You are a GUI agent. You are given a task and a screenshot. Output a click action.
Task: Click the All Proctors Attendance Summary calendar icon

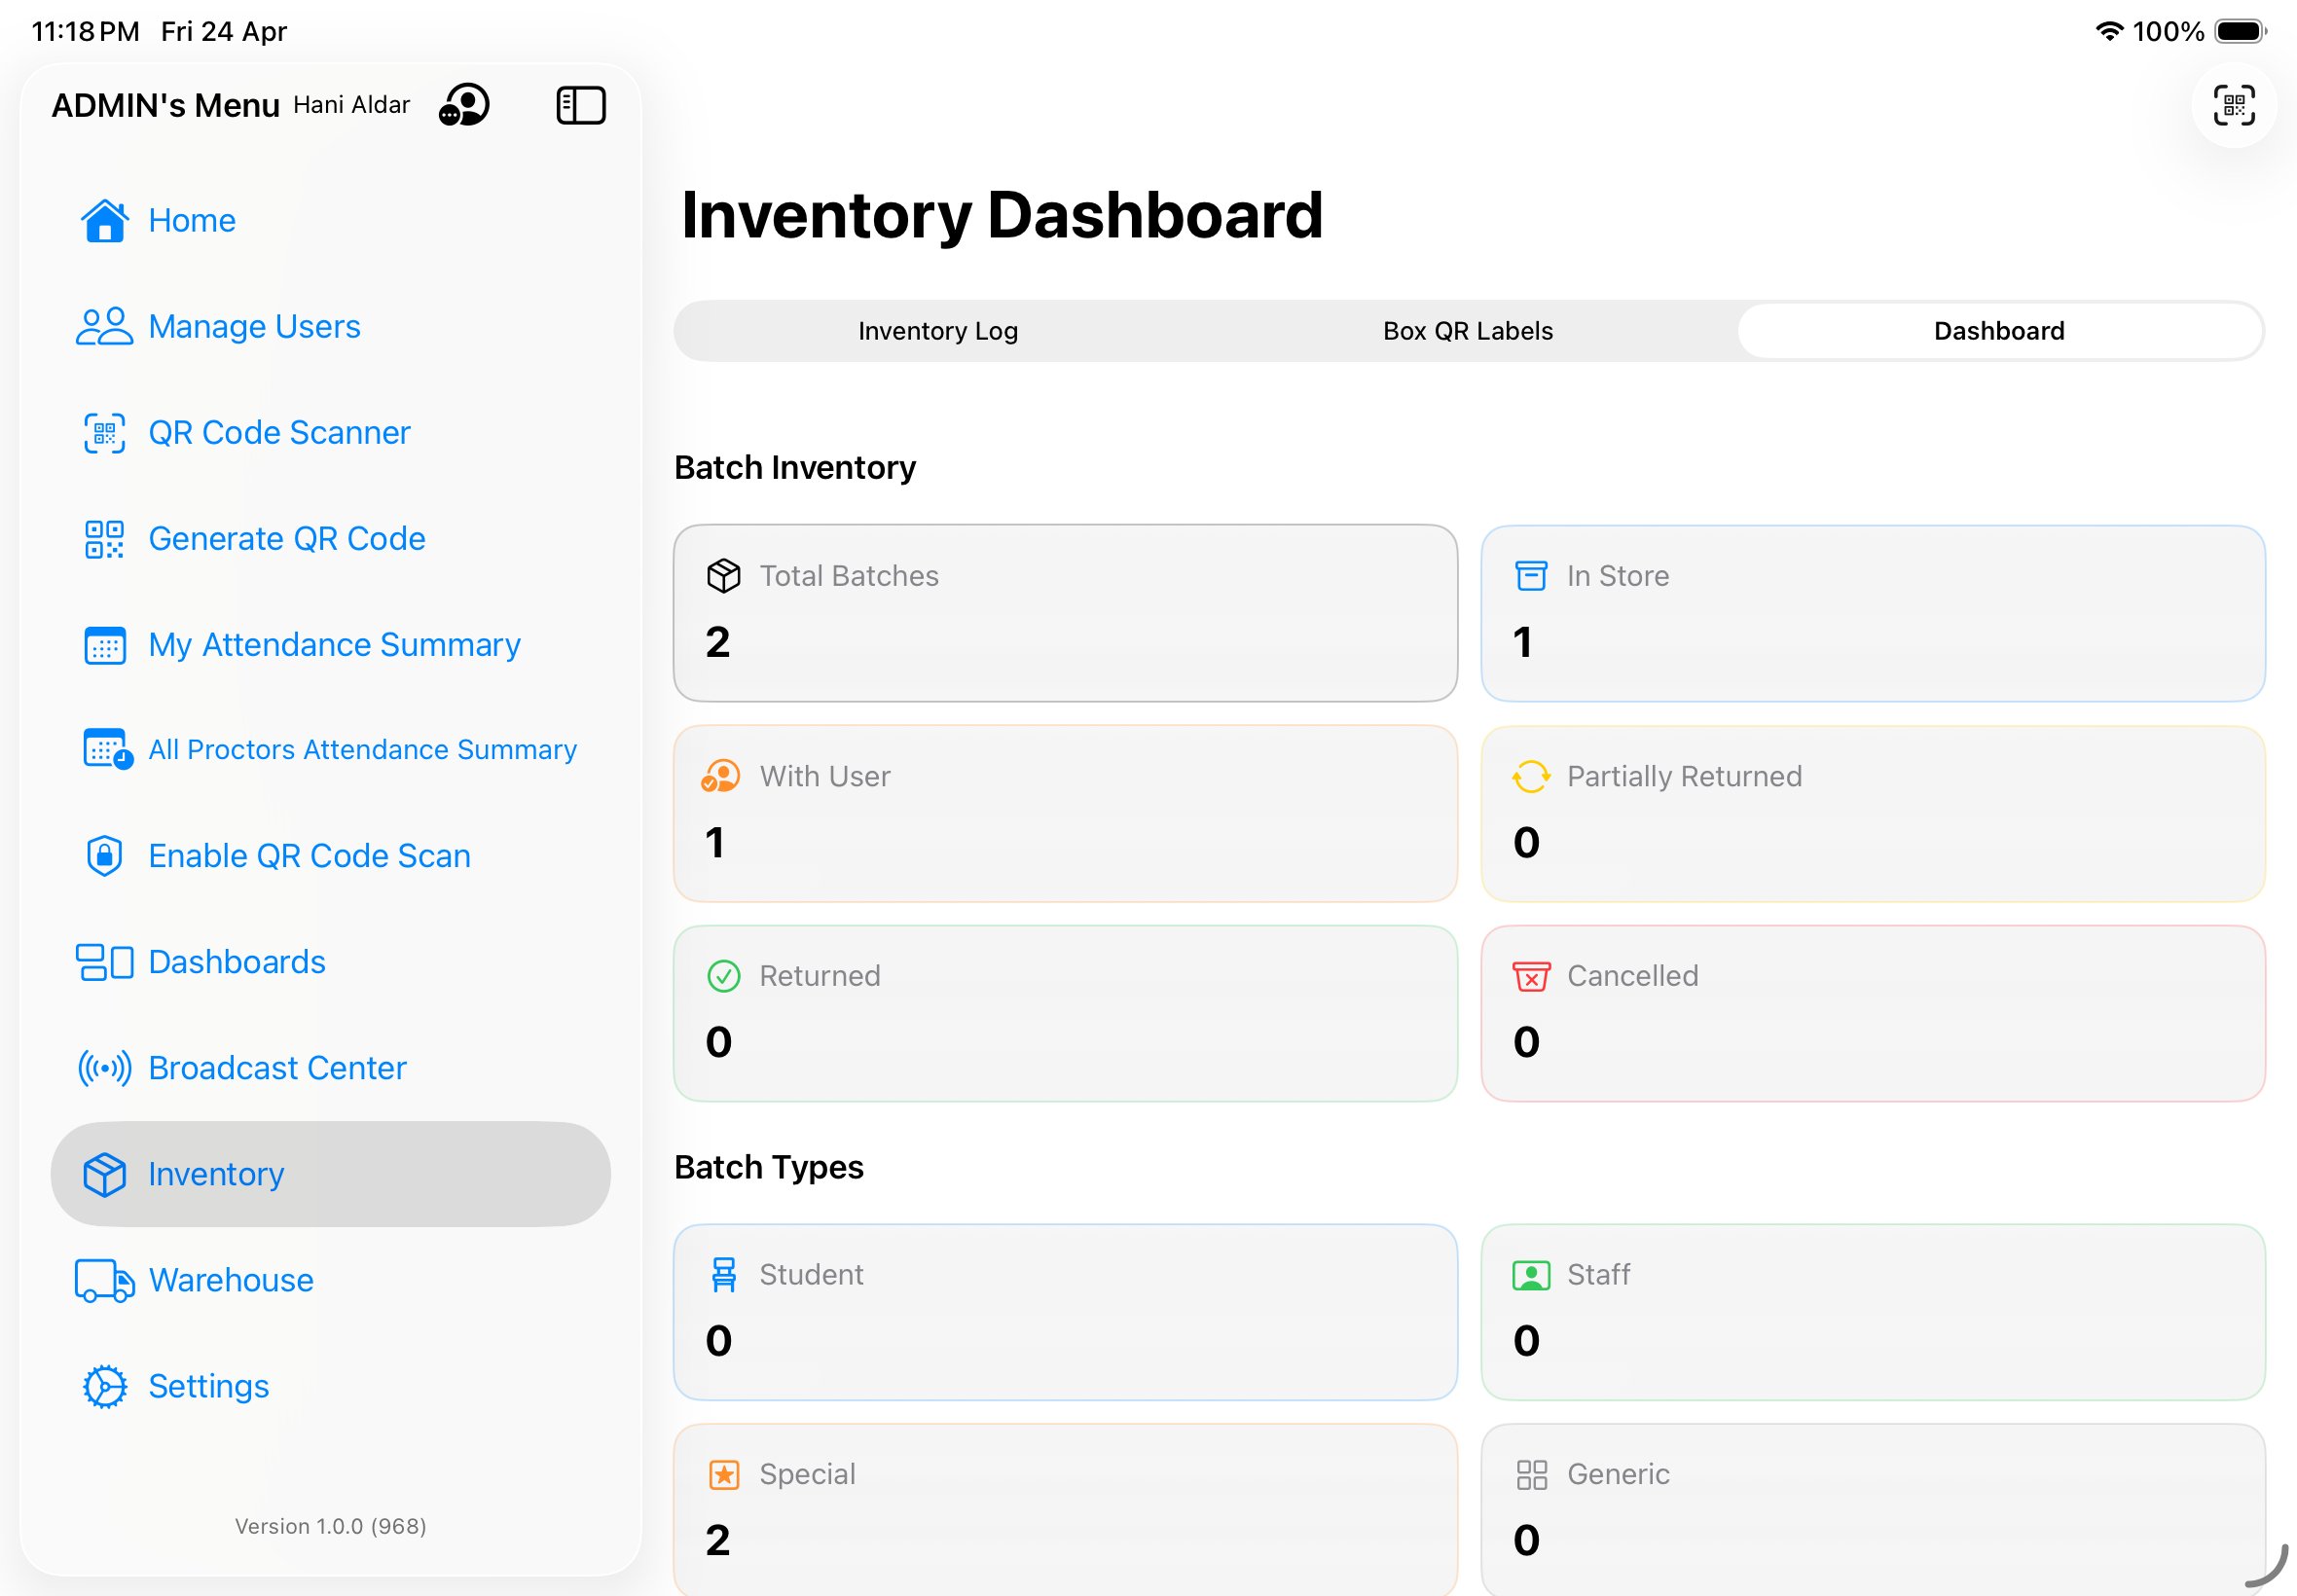click(x=104, y=749)
